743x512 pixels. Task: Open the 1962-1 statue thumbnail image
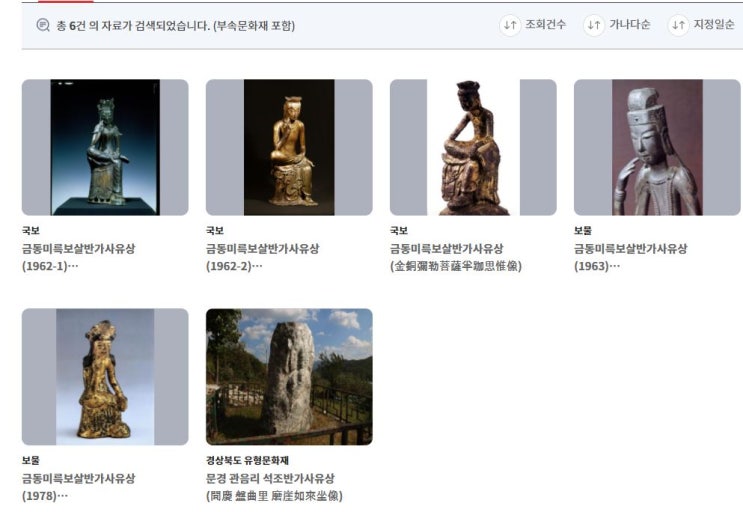coord(105,147)
